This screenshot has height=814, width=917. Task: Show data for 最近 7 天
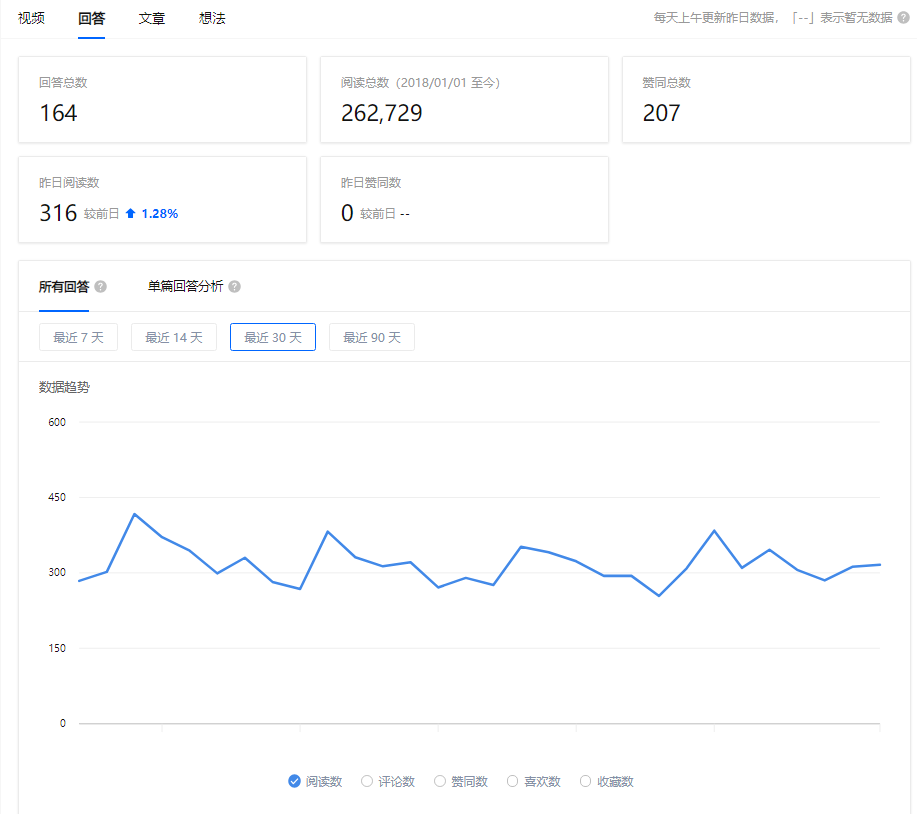click(78, 337)
